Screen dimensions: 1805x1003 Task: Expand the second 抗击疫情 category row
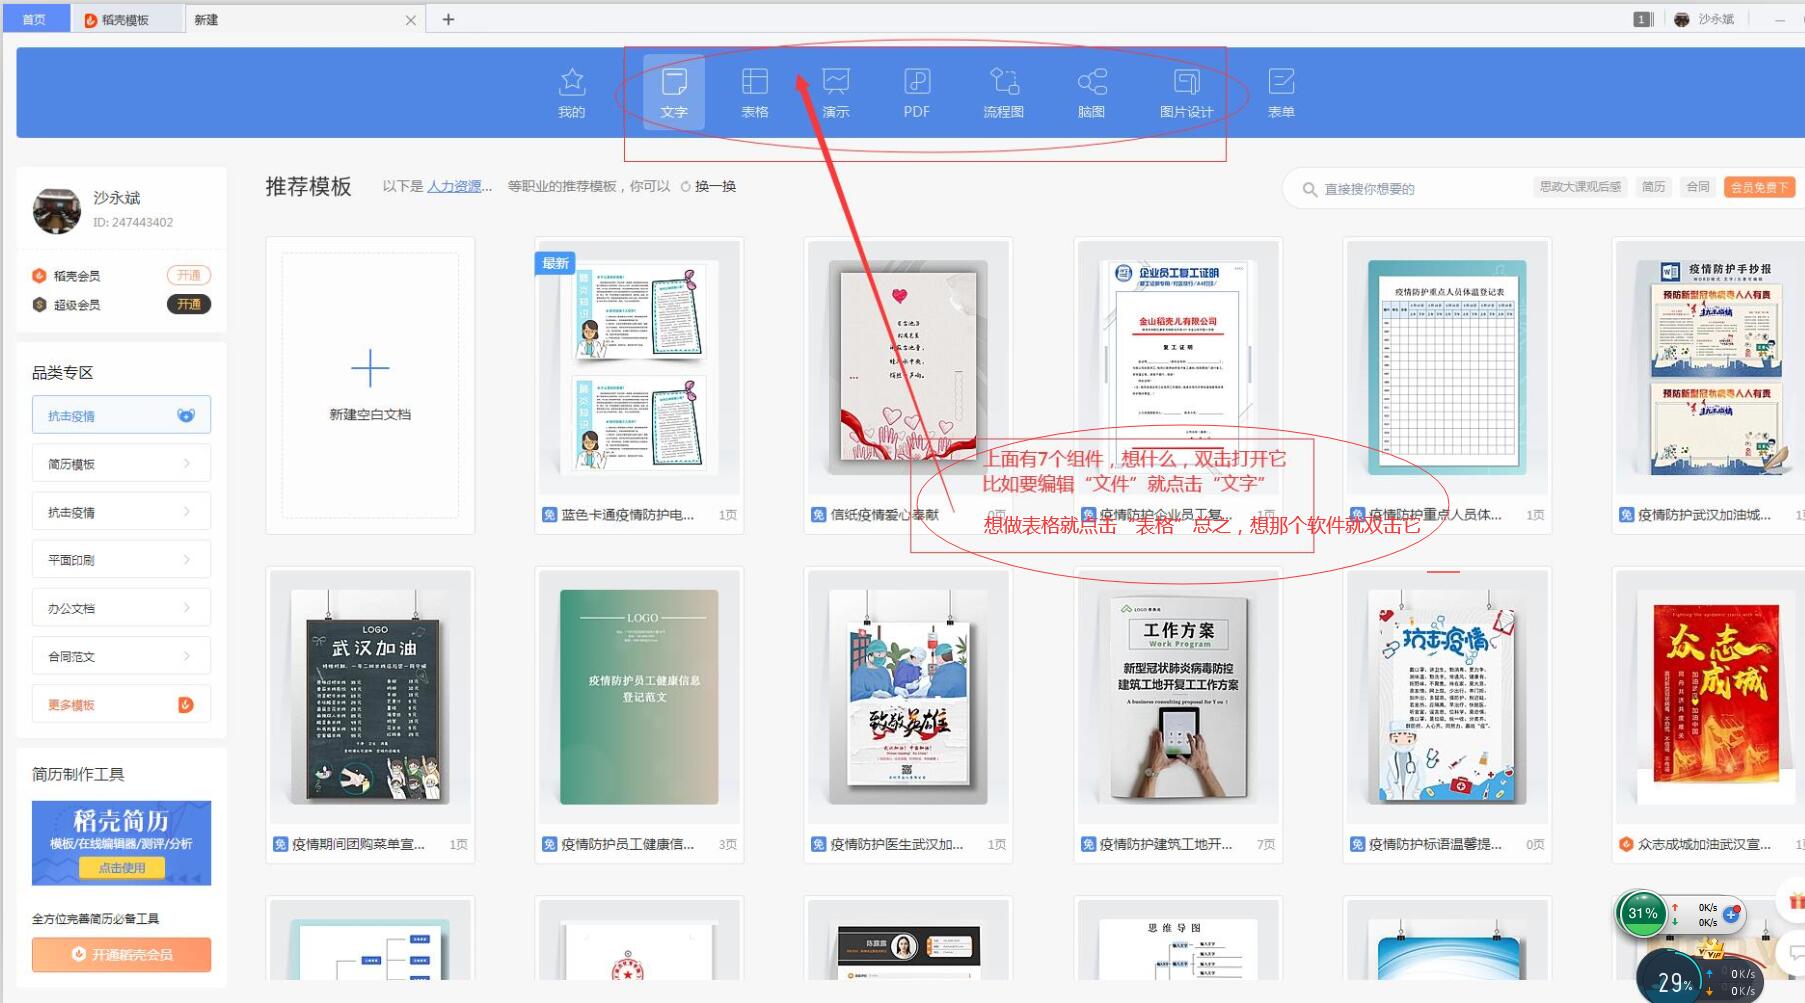coord(121,511)
